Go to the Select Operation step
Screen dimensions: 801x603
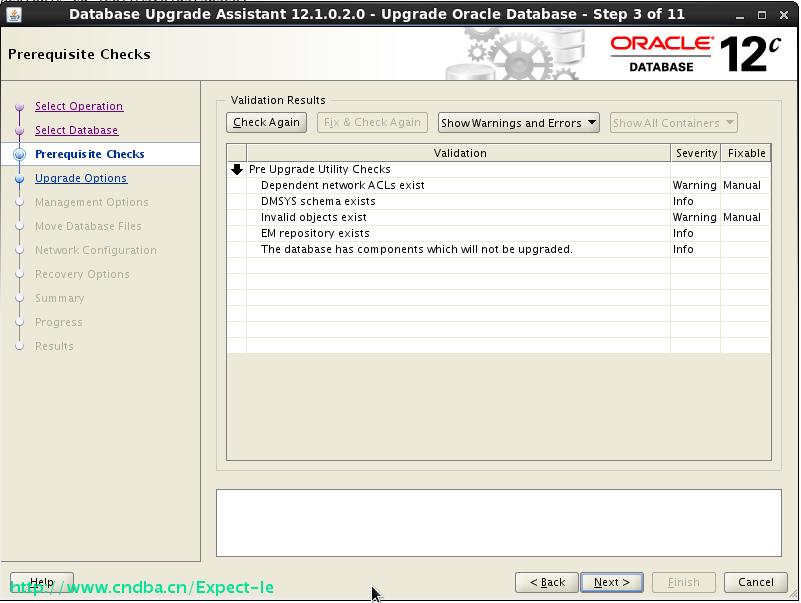[x=79, y=106]
